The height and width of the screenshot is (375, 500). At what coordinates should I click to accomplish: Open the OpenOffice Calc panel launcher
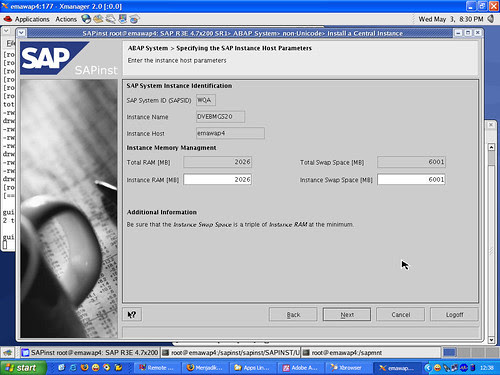[134, 19]
